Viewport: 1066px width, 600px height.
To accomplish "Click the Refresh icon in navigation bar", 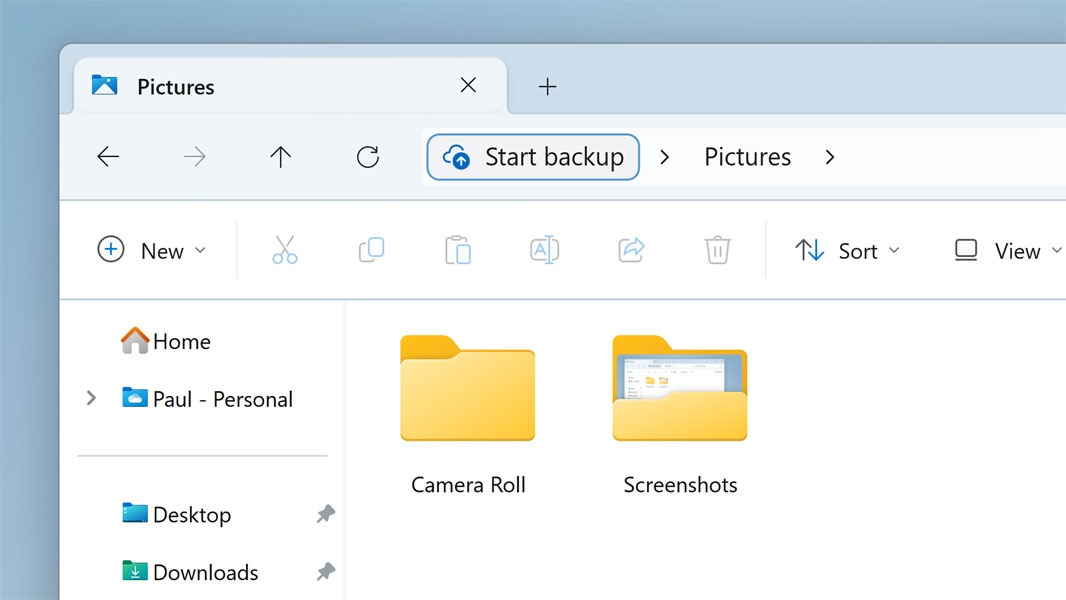I will tap(368, 157).
